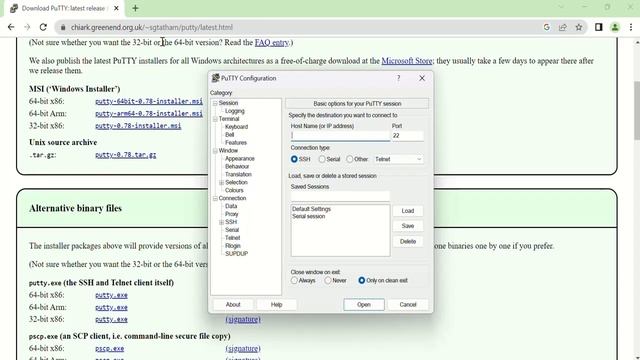The height and width of the screenshot is (360, 640).
Task: Open a new browser tab
Action: [x=135, y=8]
